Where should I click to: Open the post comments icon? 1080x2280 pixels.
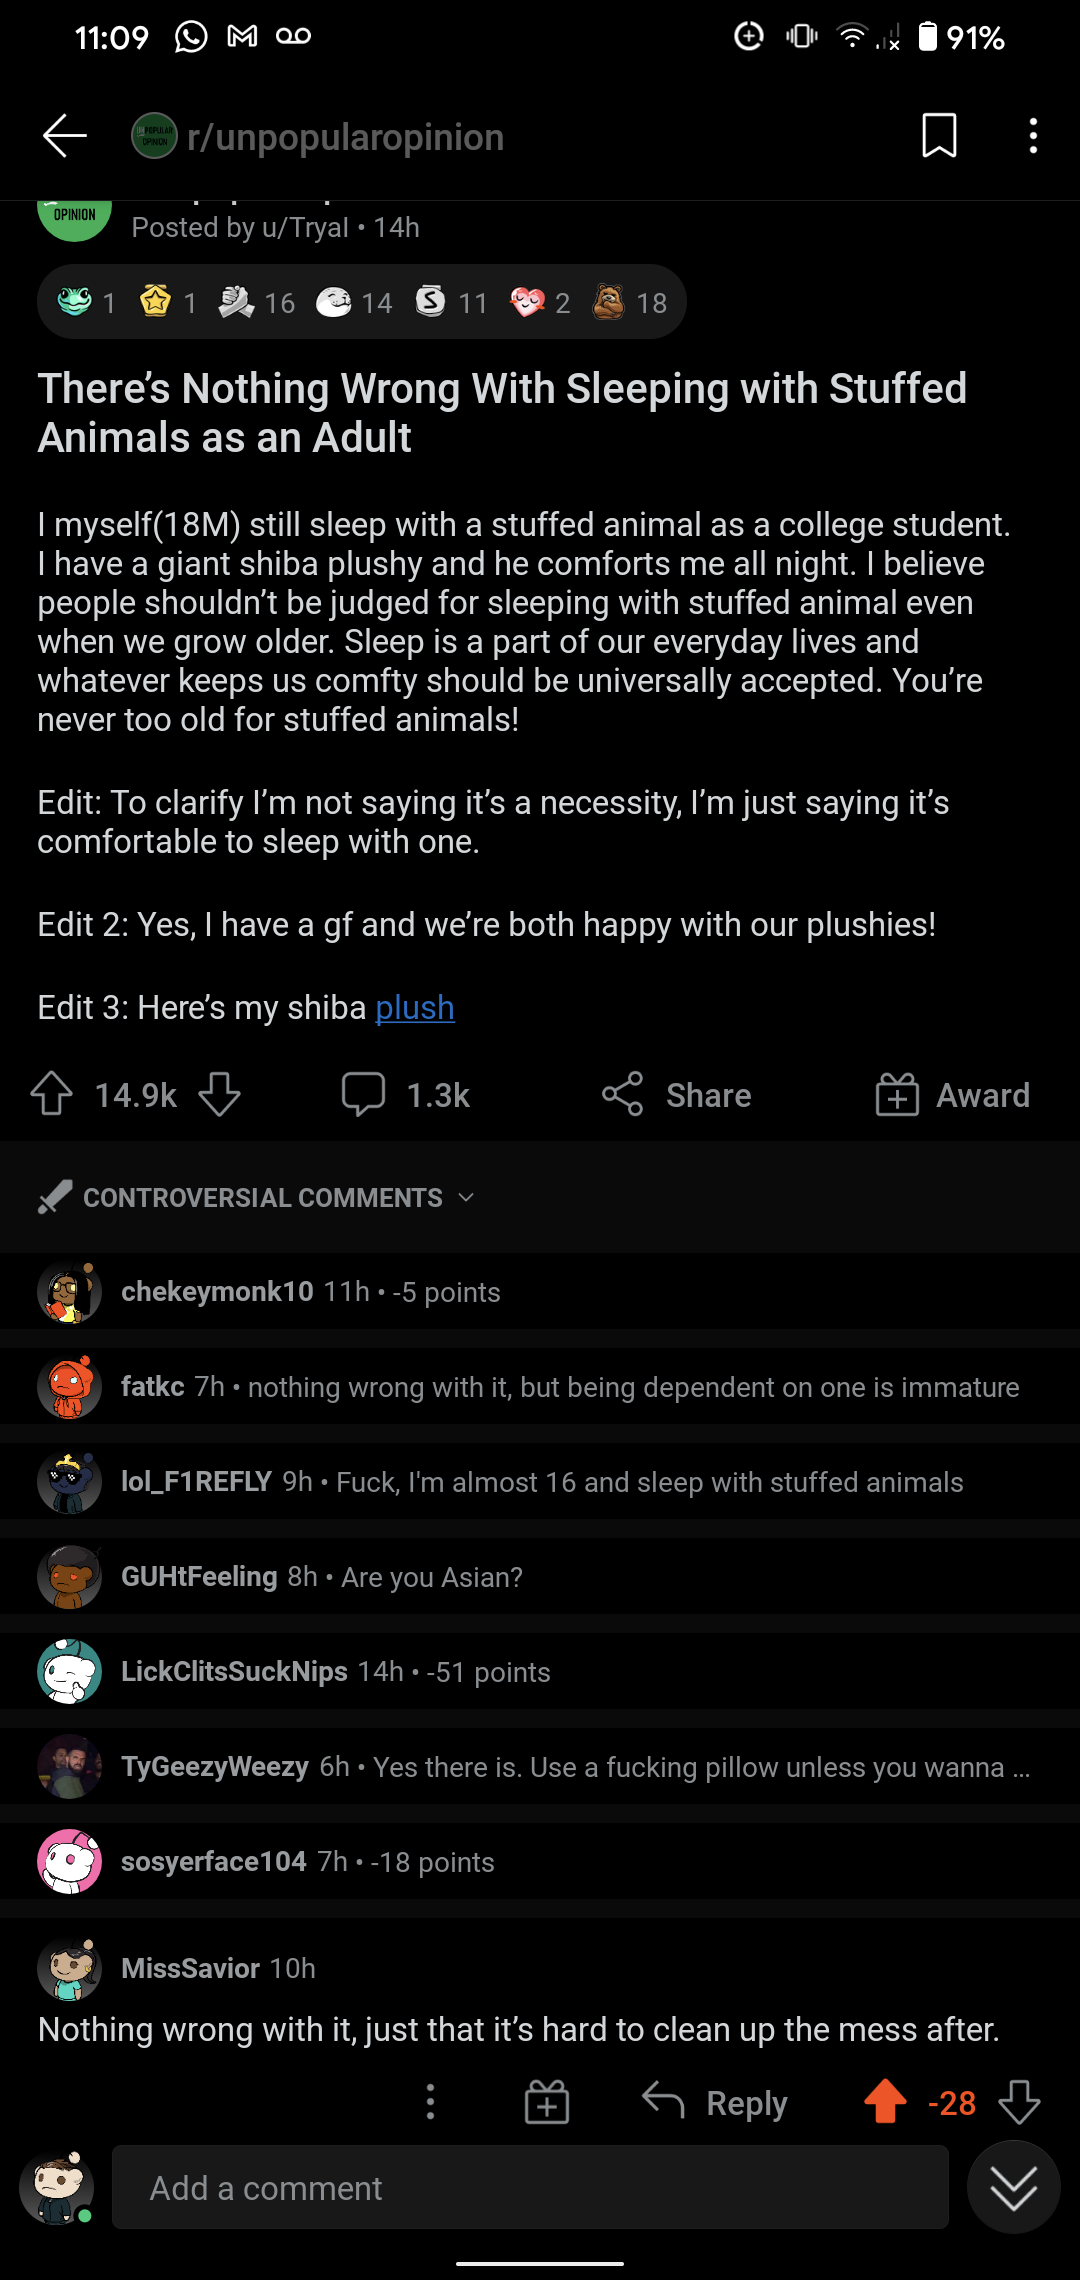tap(364, 1094)
